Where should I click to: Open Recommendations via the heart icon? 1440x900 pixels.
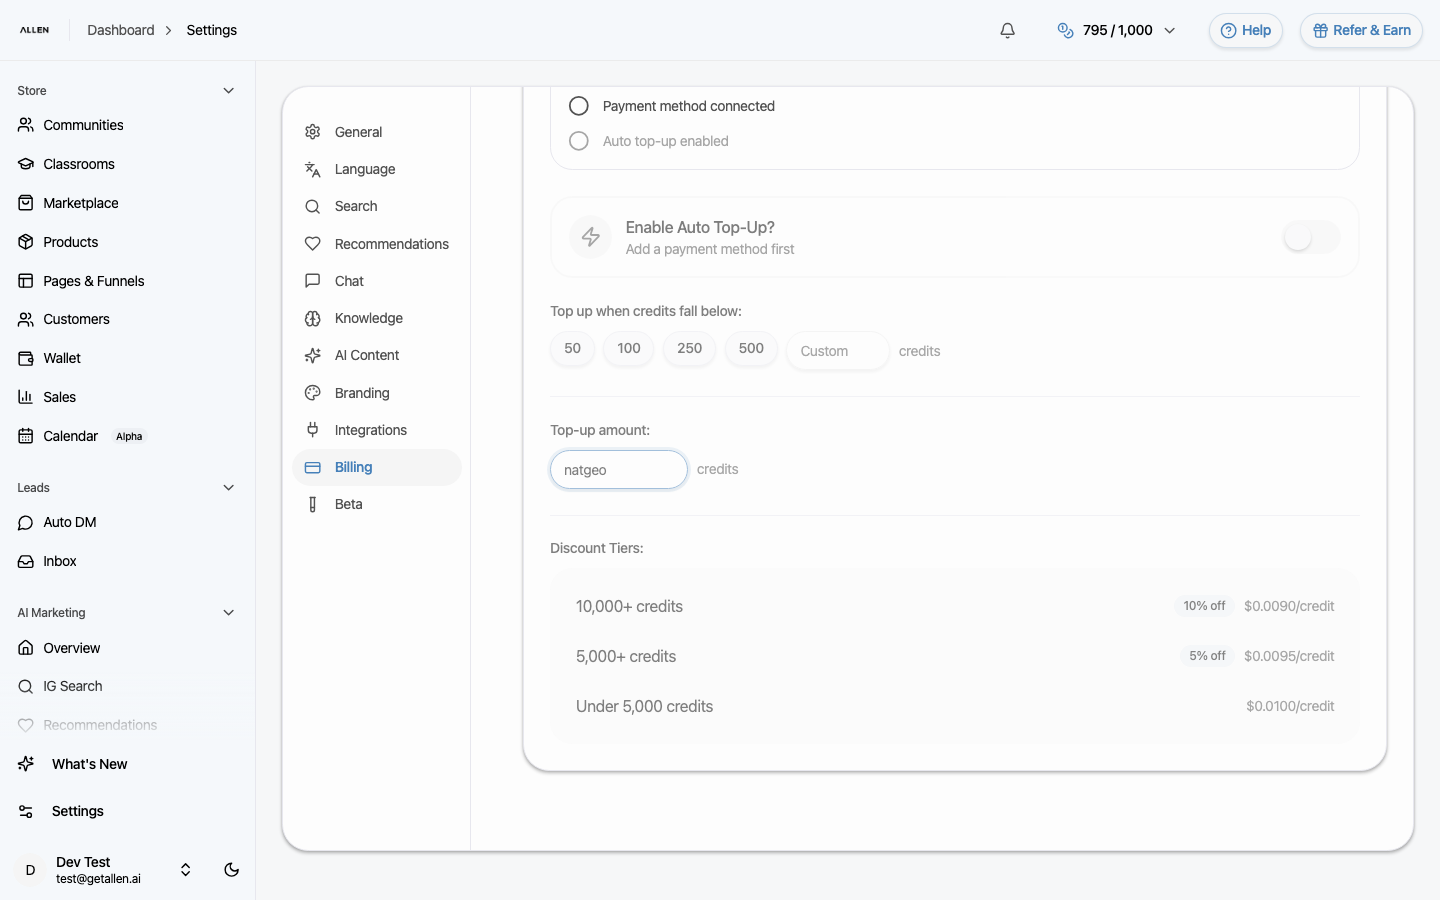pos(313,243)
